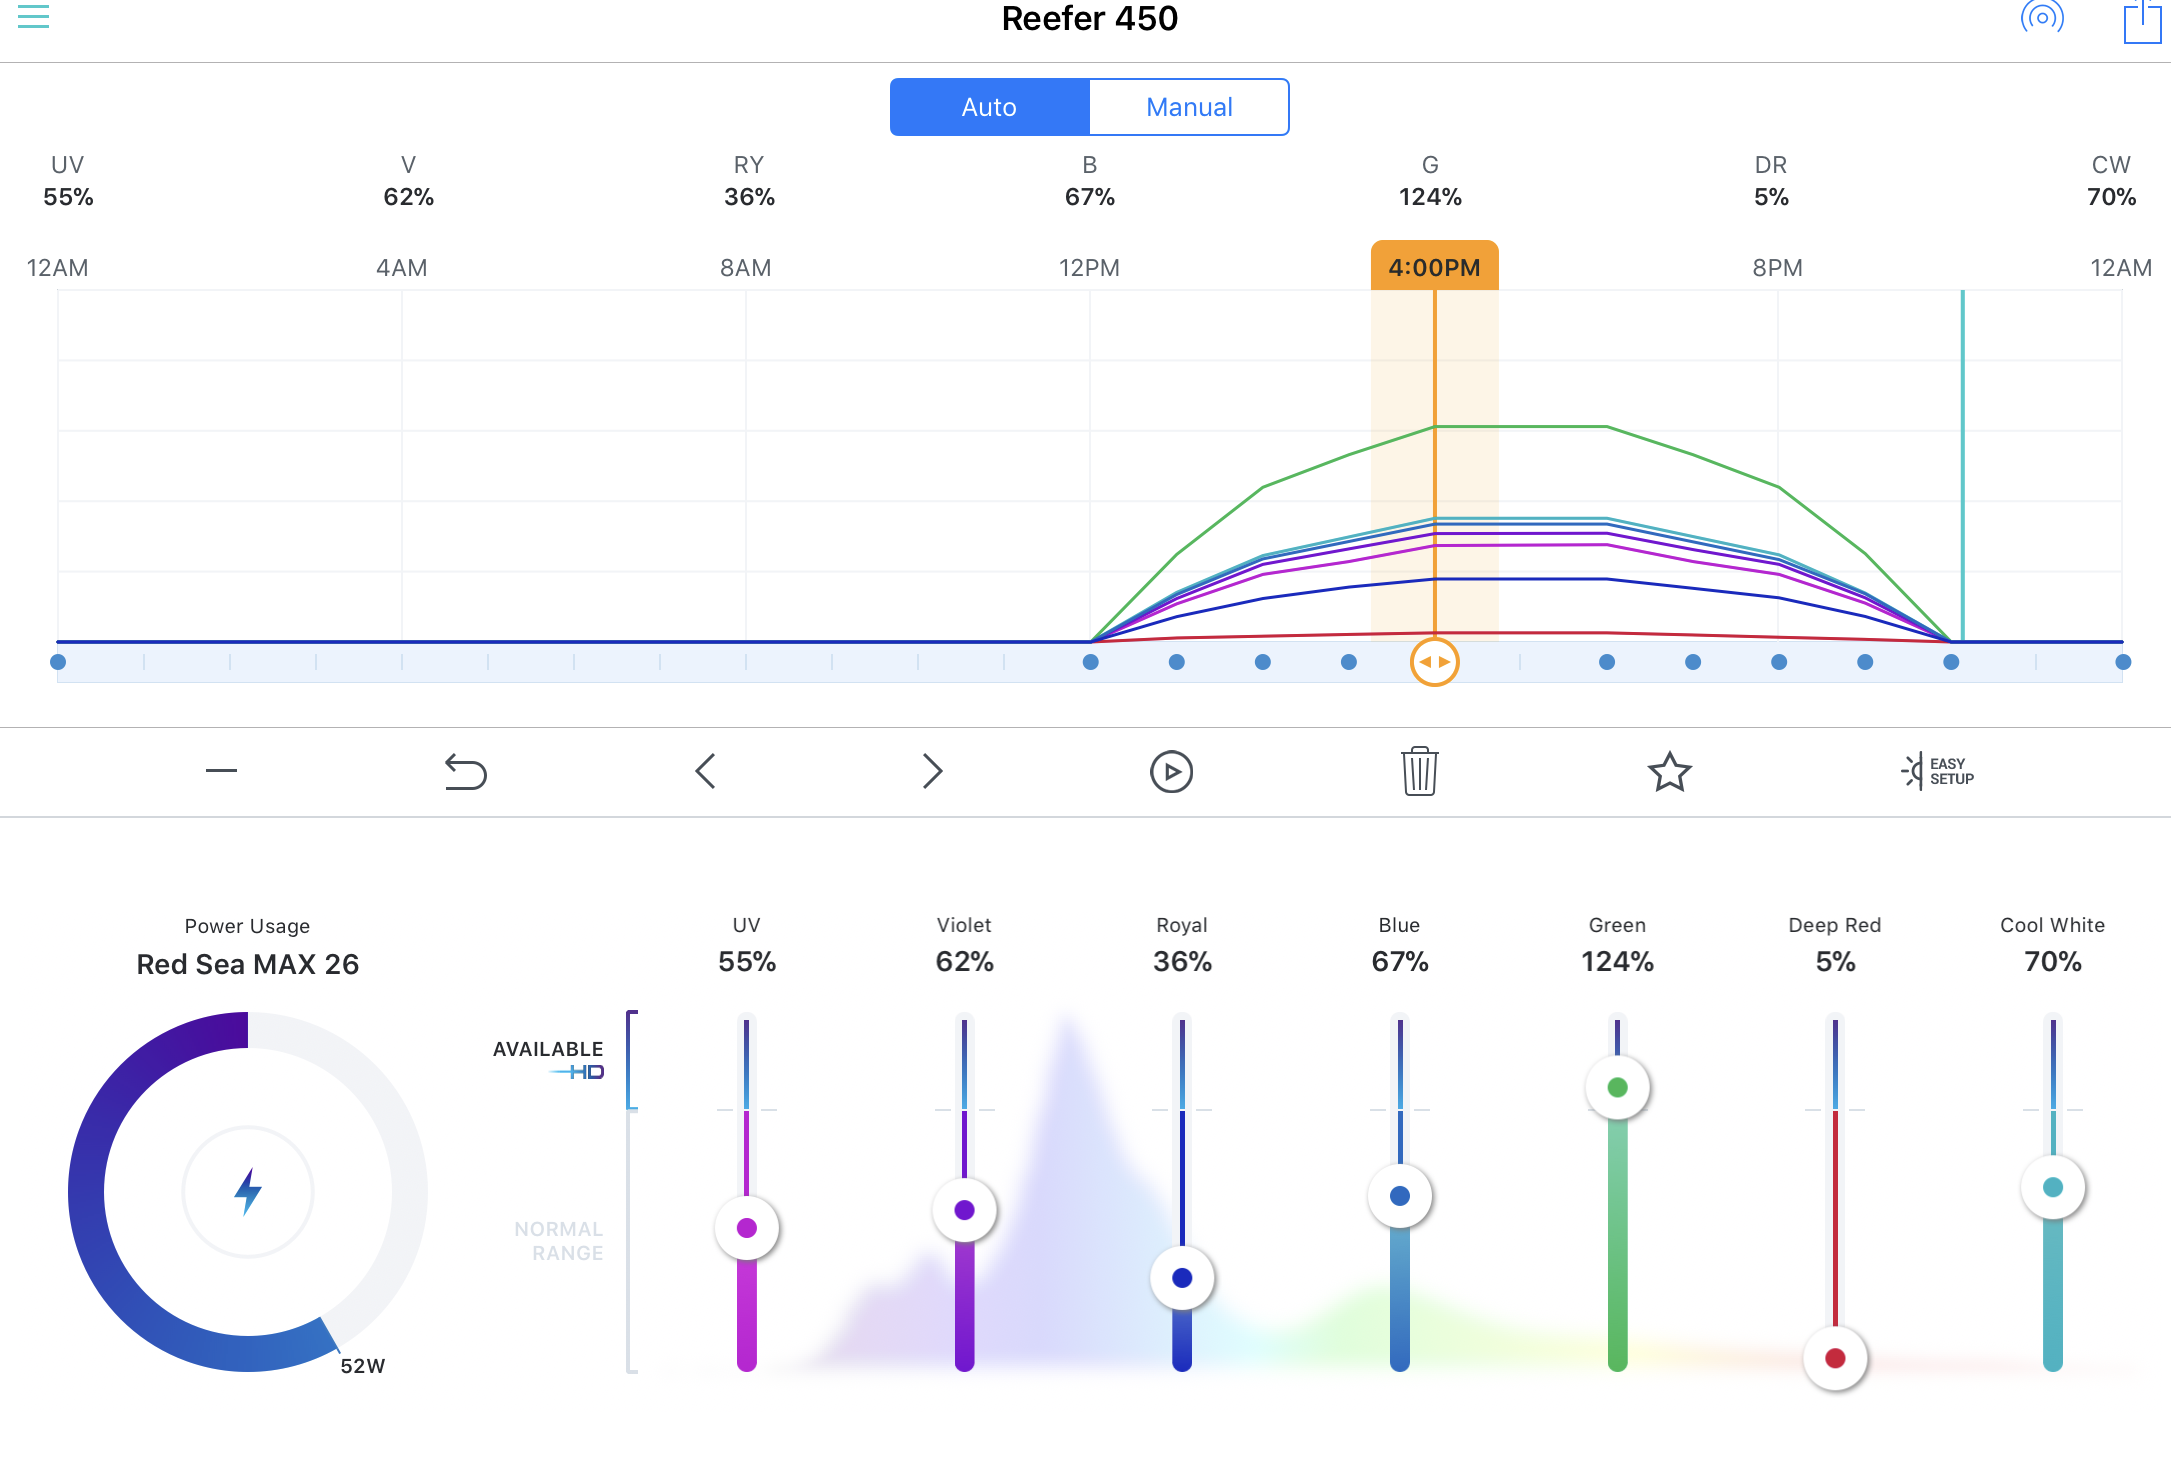Tap the lightning bolt power button

(248, 1191)
